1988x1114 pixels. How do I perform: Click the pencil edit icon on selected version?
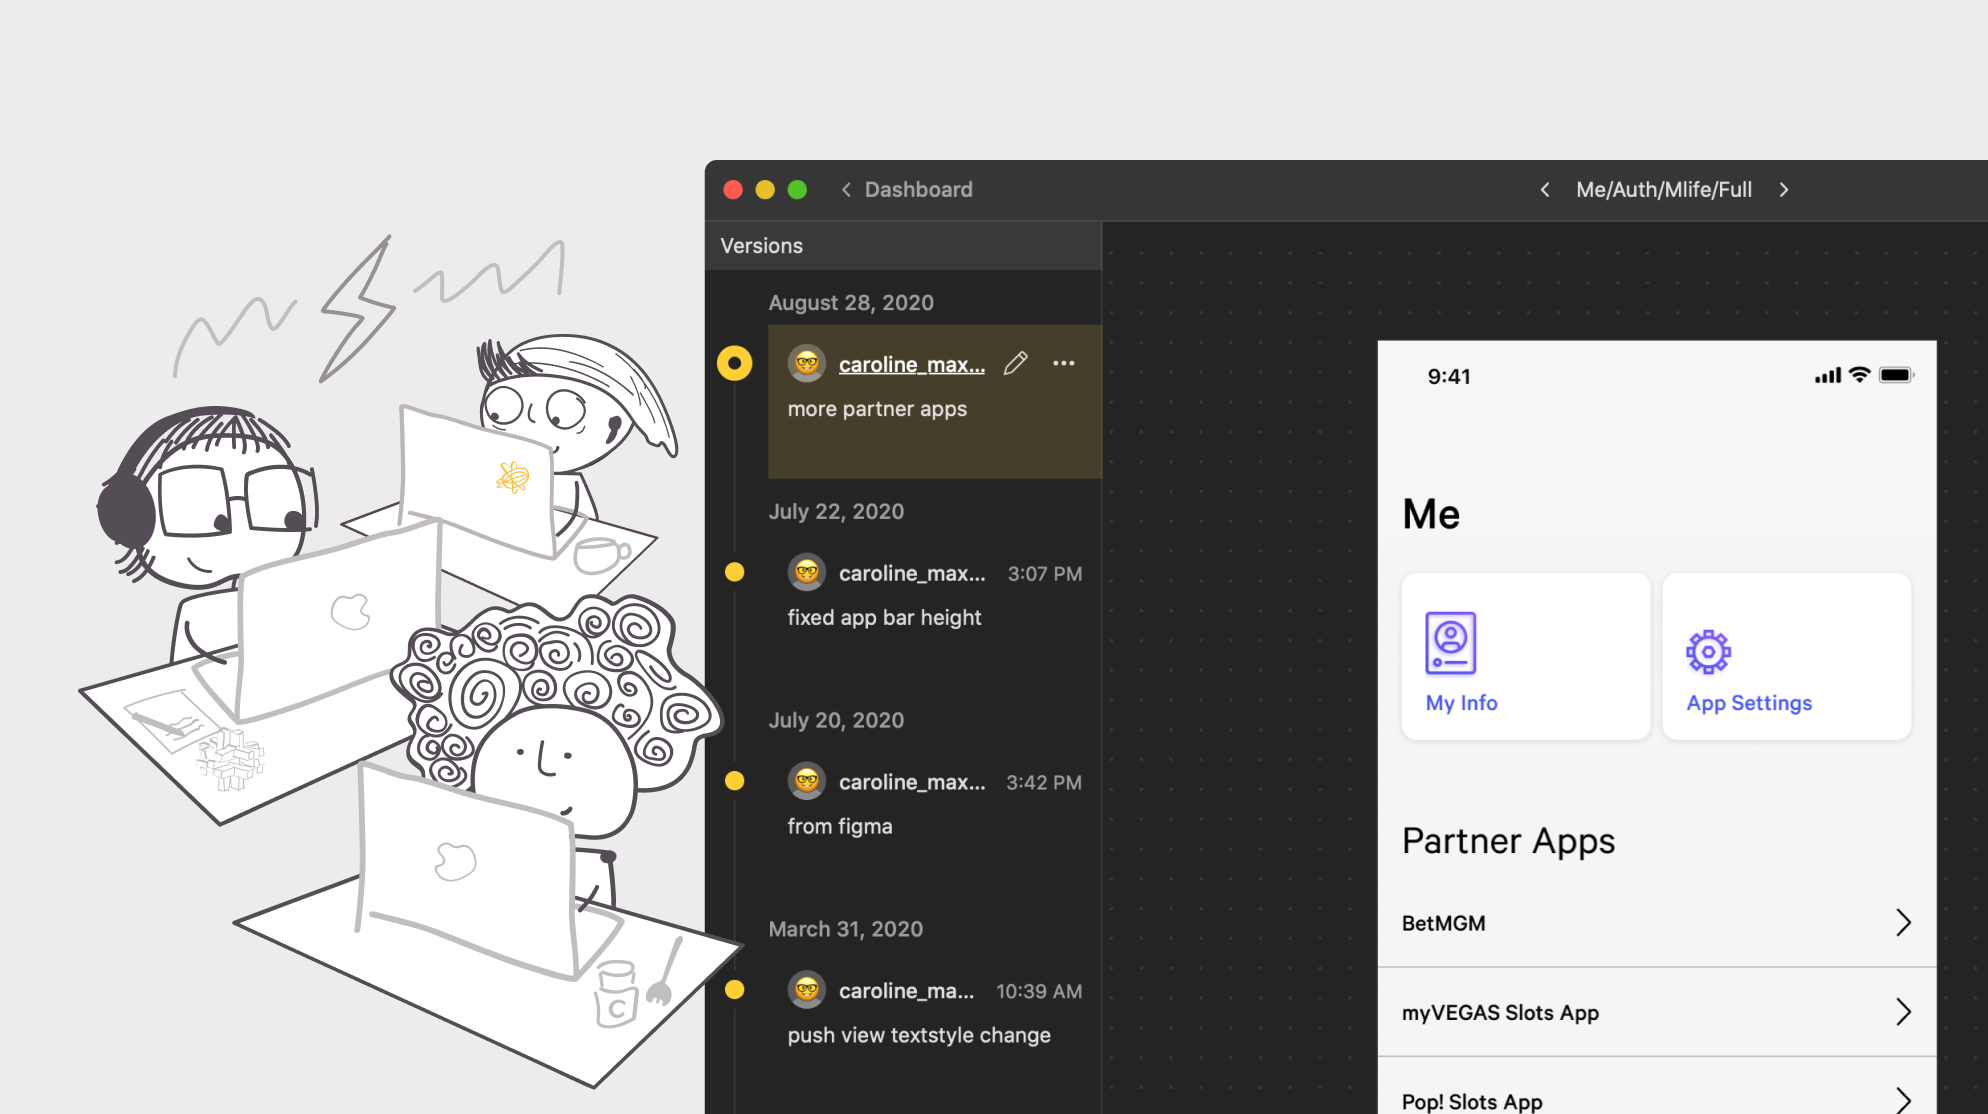[1015, 364]
